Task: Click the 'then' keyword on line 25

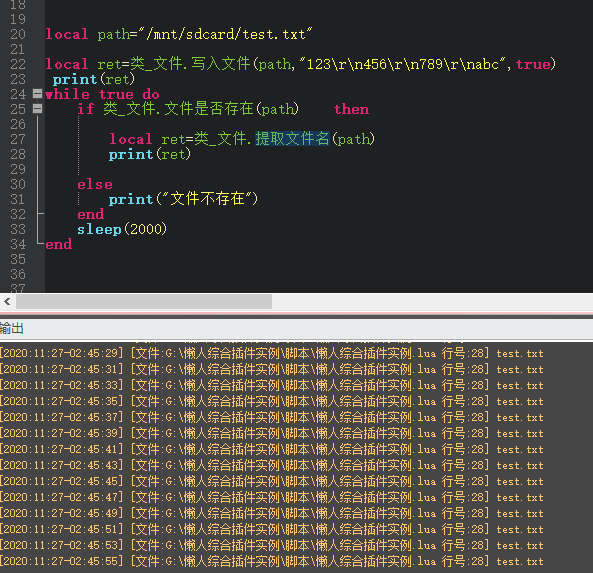Action: [x=351, y=109]
